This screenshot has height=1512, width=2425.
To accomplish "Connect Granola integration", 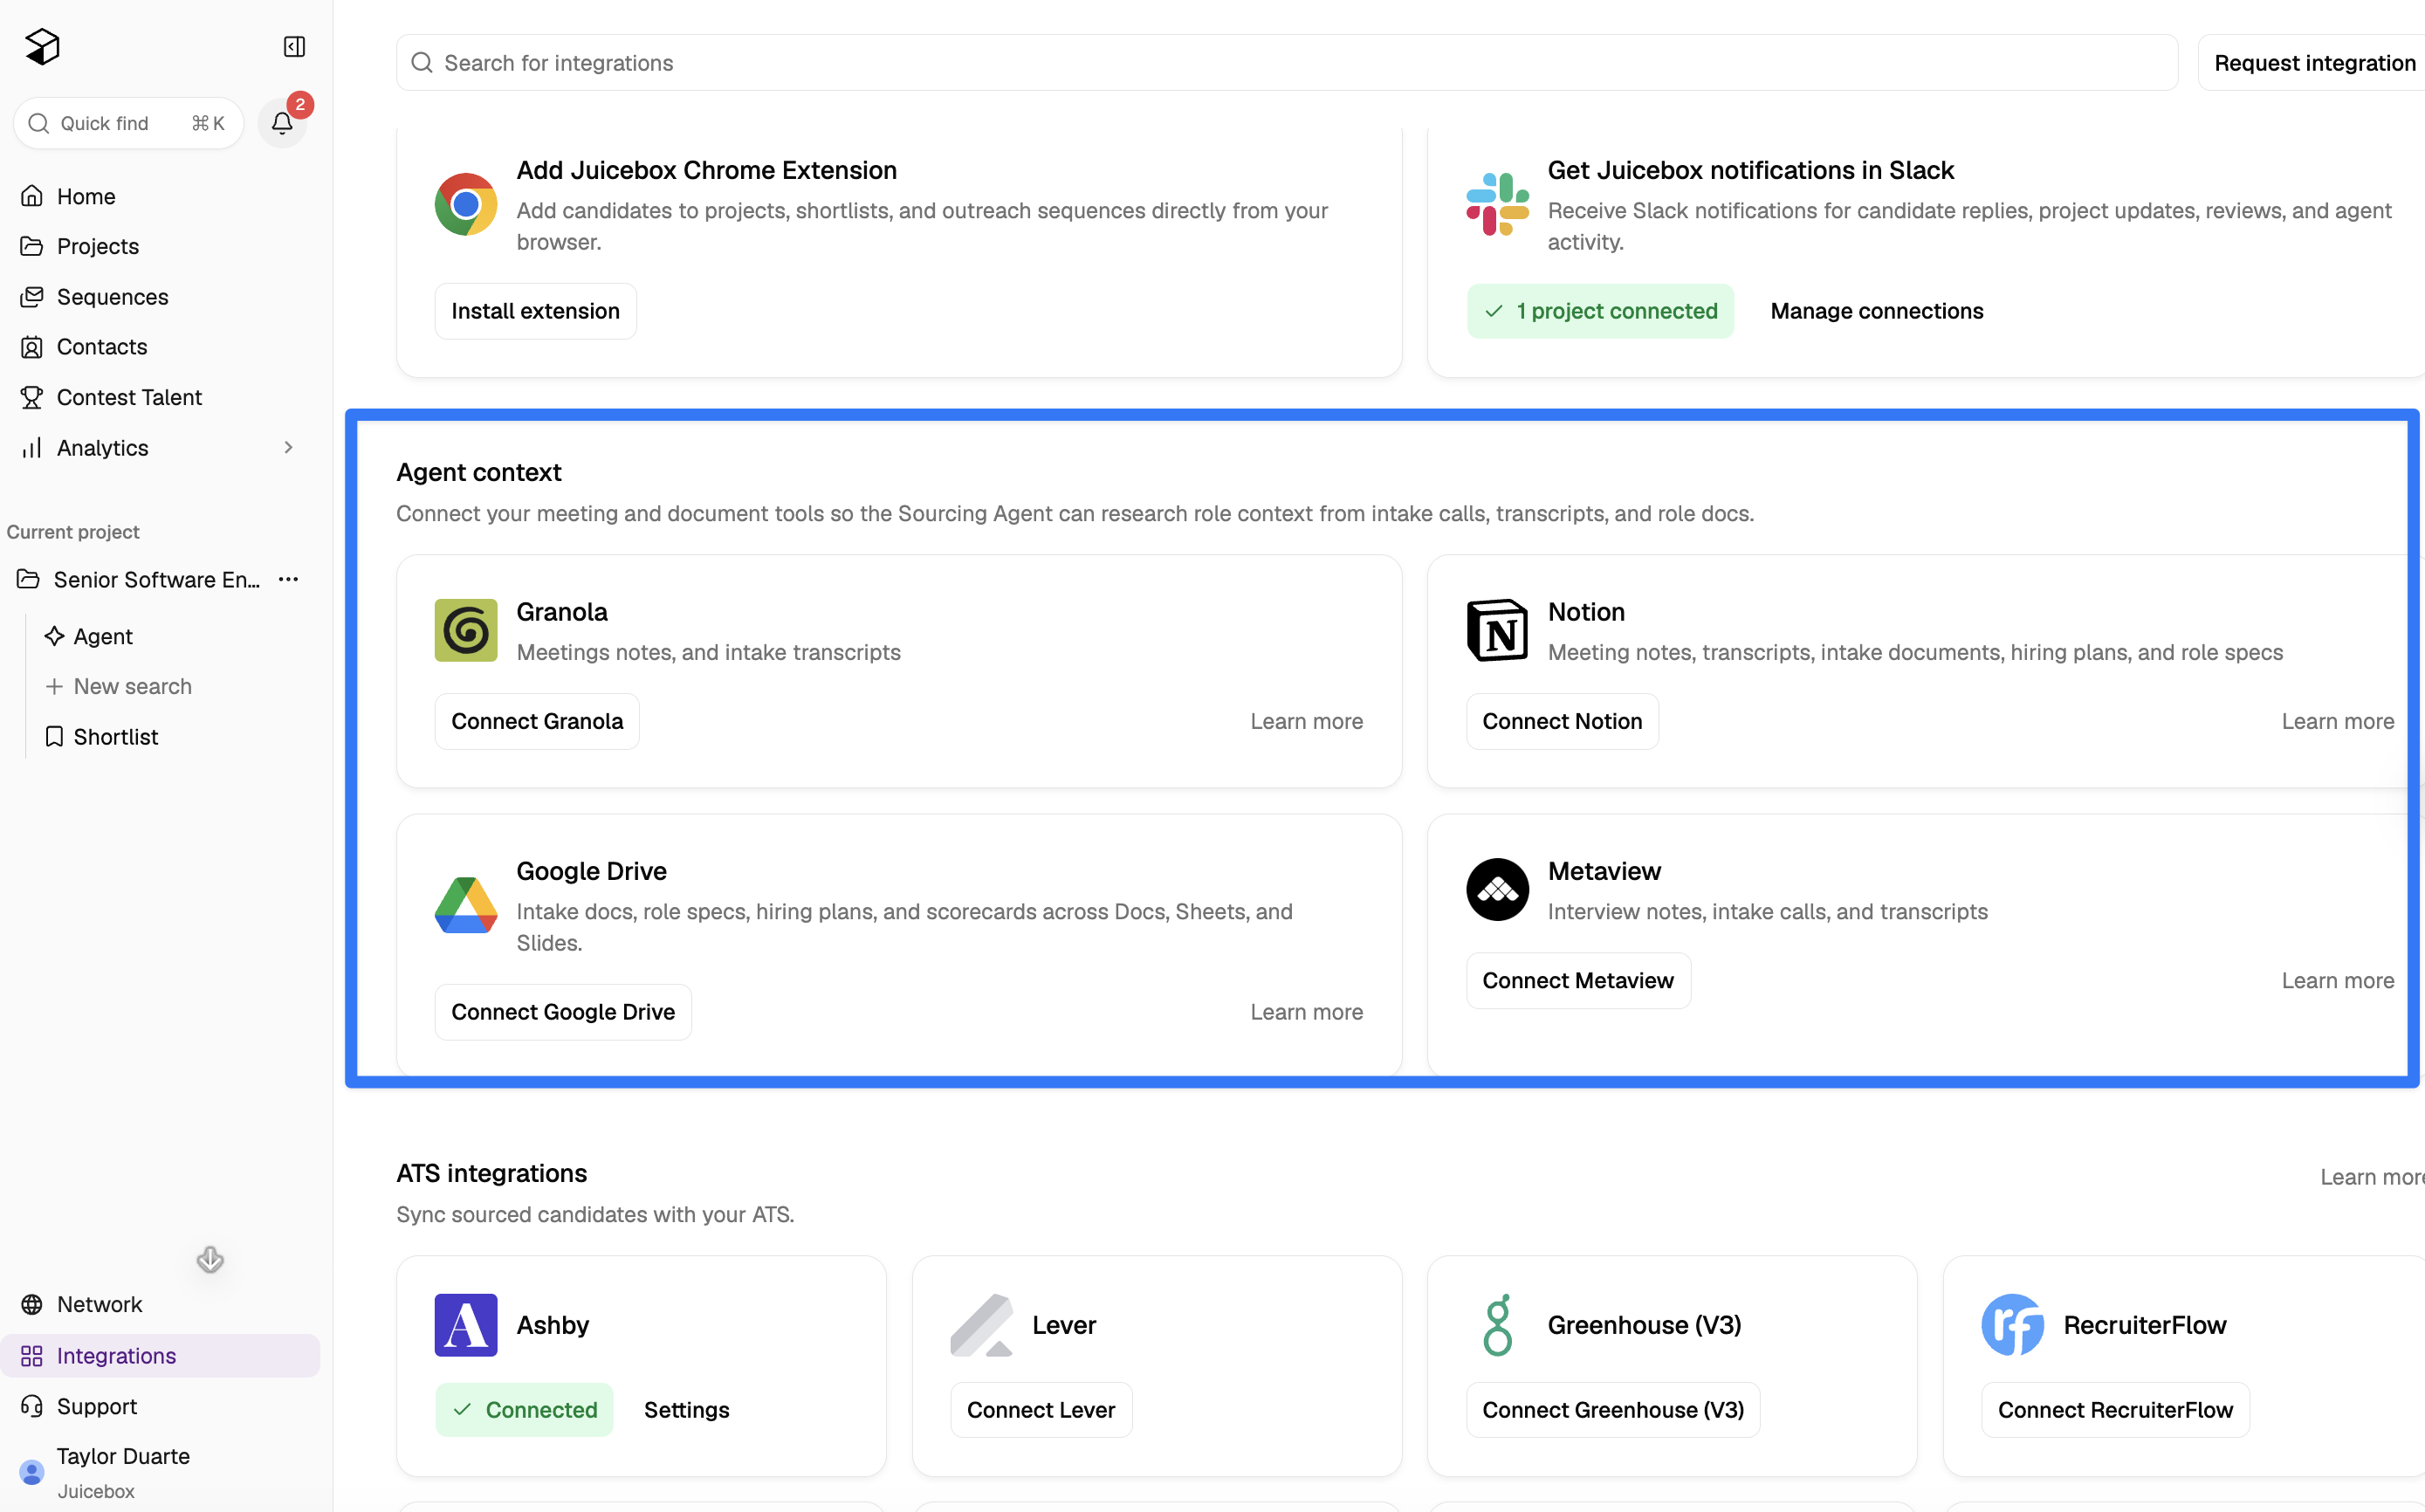I will [x=537, y=721].
